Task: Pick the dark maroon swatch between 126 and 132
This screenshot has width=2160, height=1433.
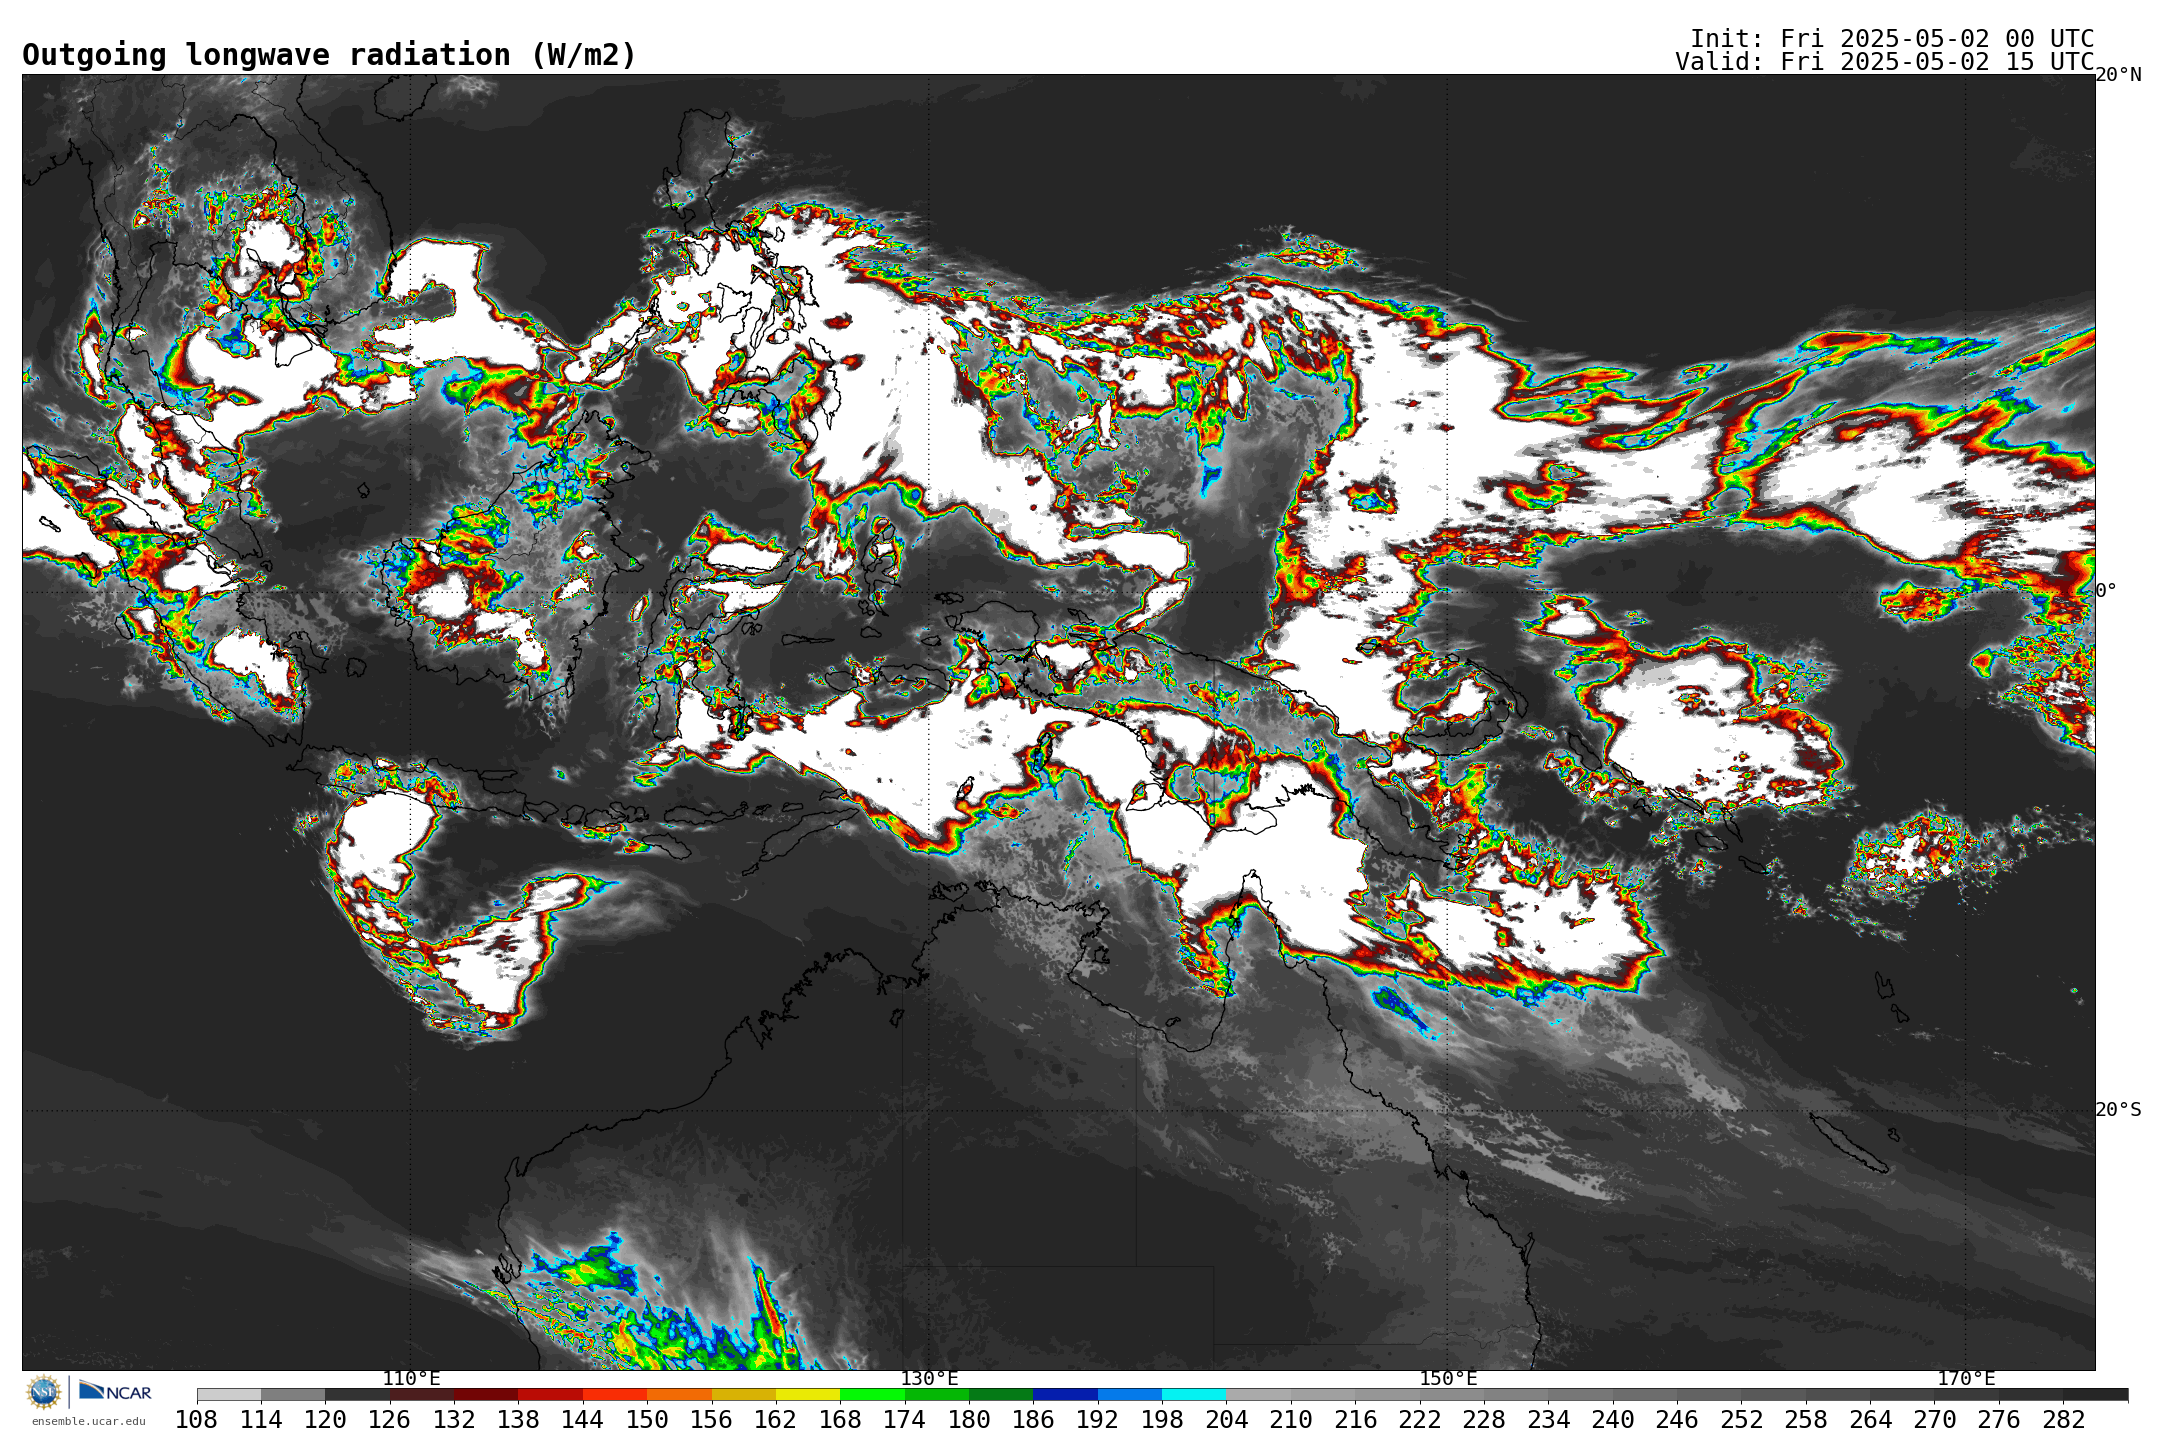Action: point(421,1395)
